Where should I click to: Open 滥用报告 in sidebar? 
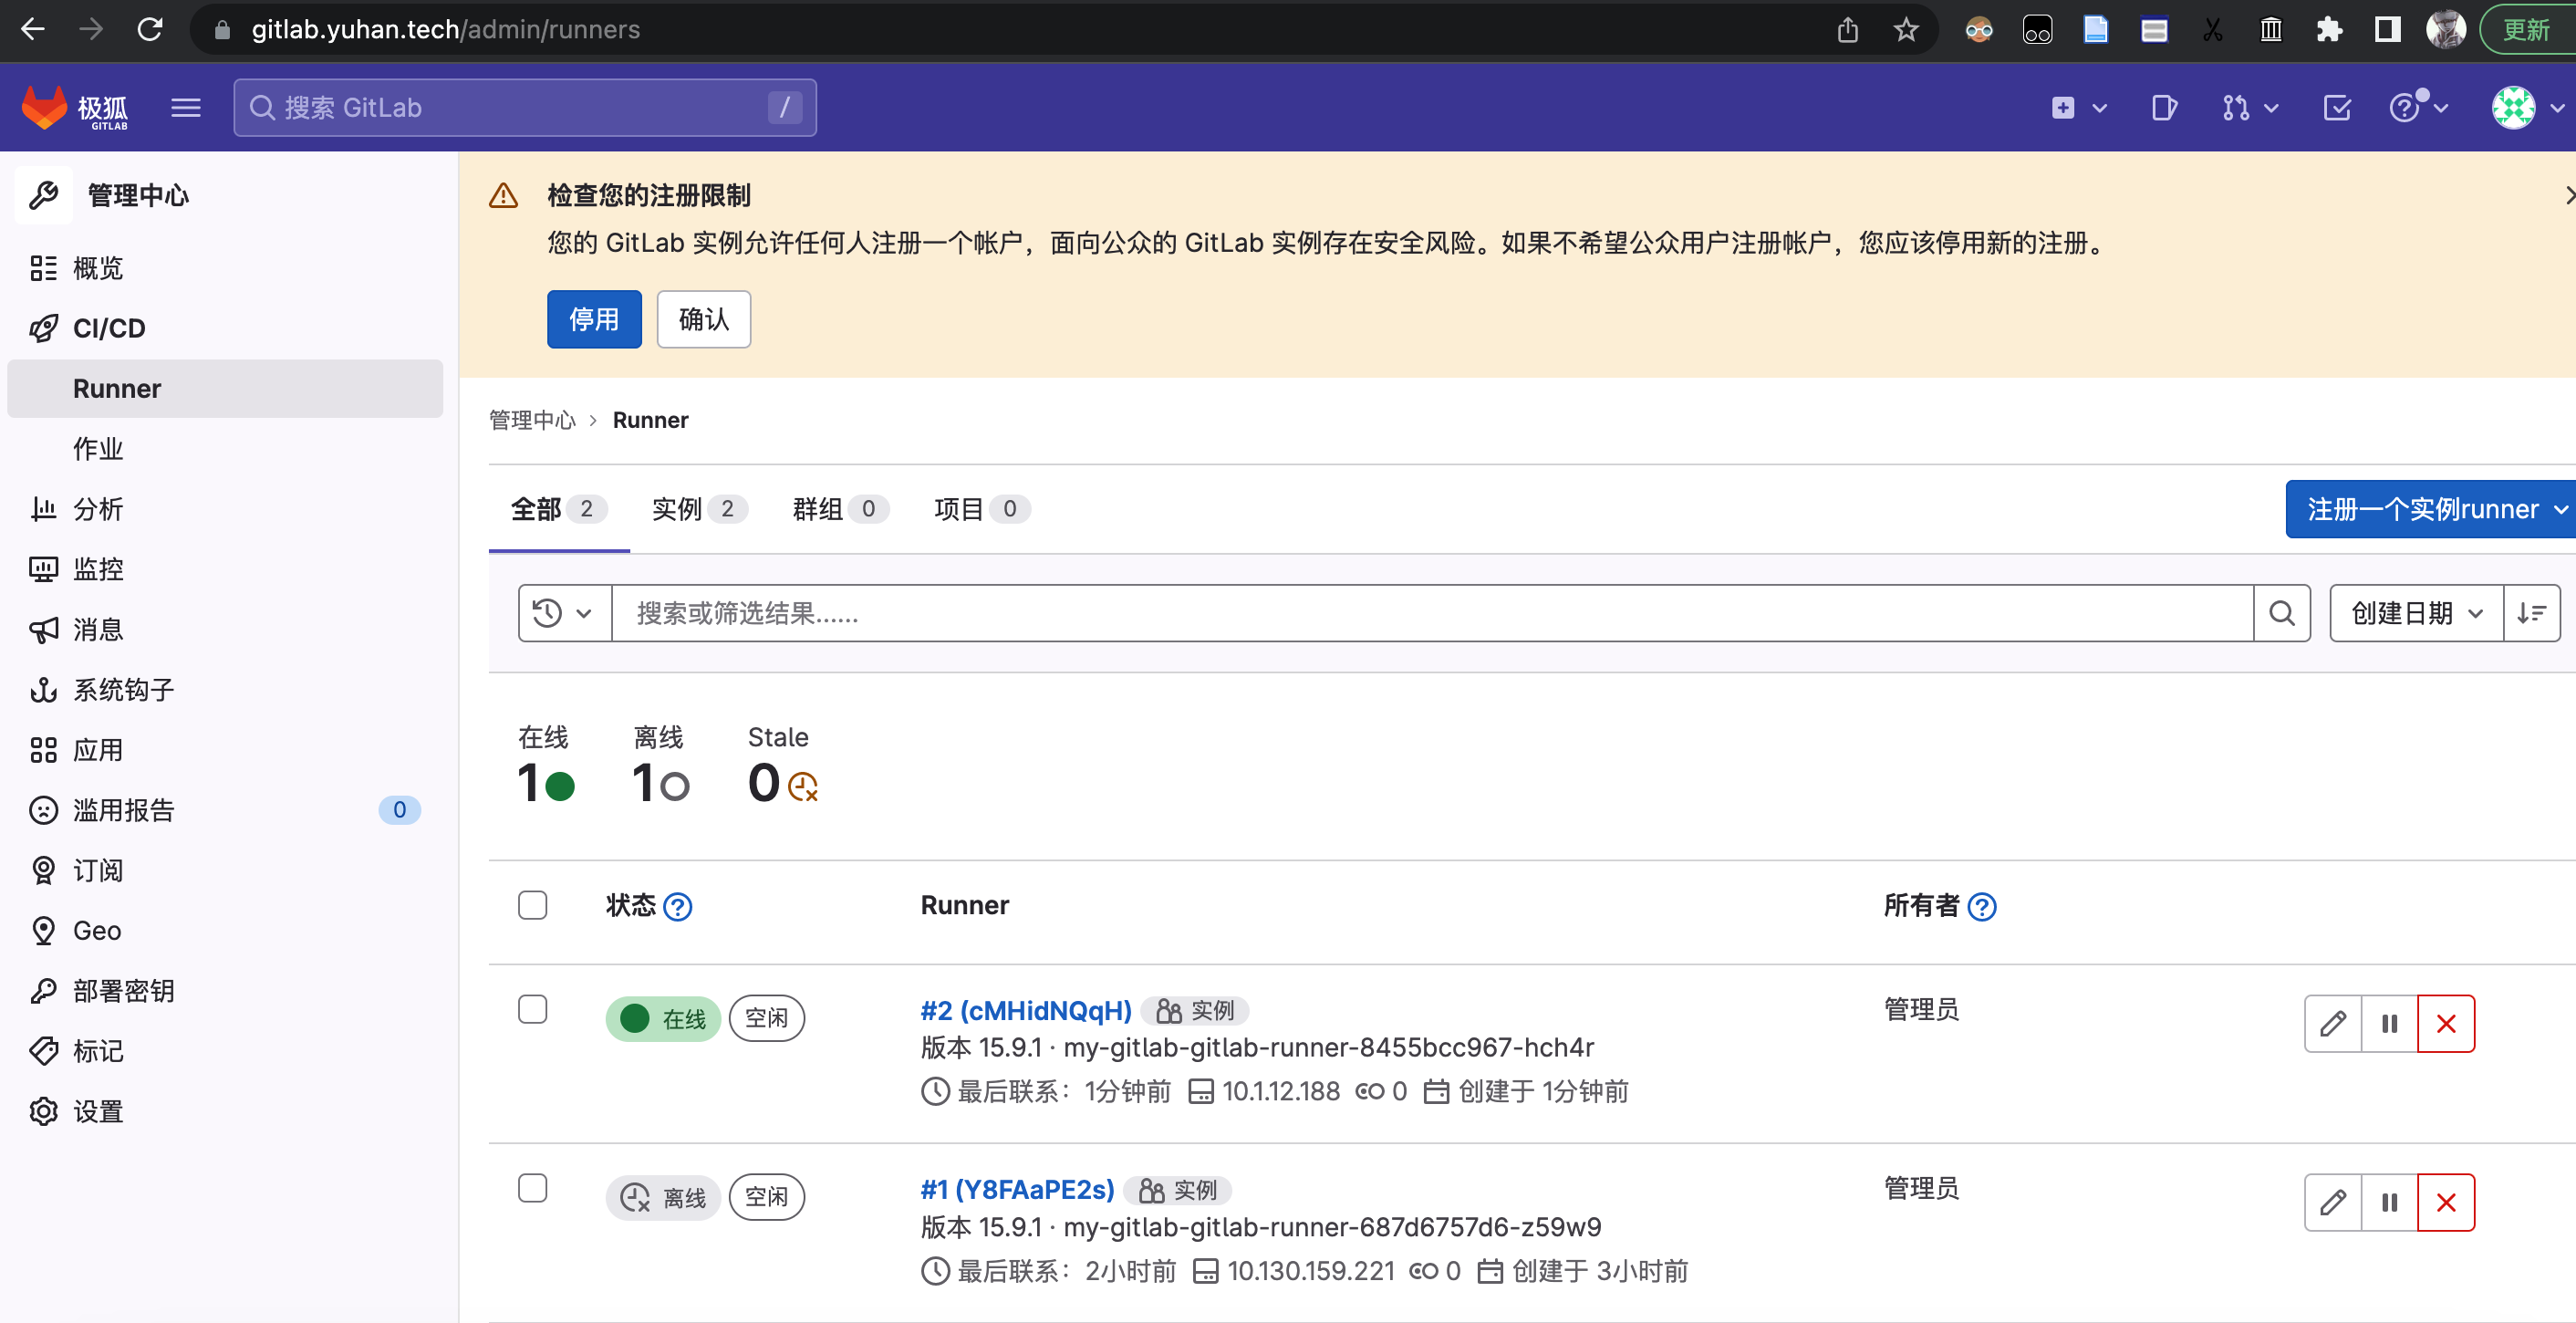pyautogui.click(x=225, y=810)
